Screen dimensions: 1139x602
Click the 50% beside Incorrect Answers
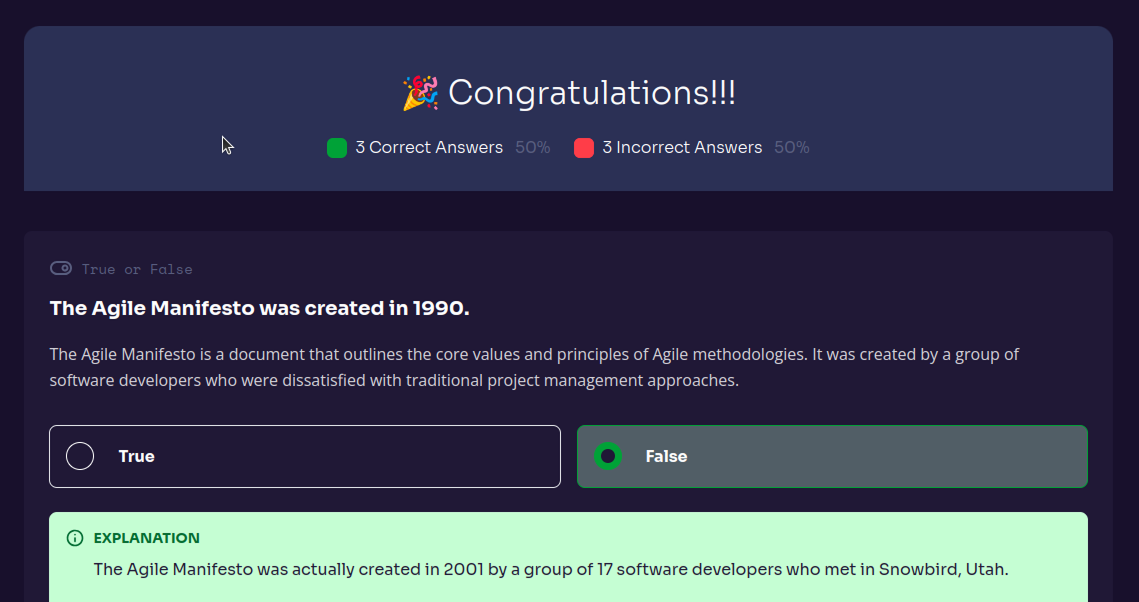(791, 148)
